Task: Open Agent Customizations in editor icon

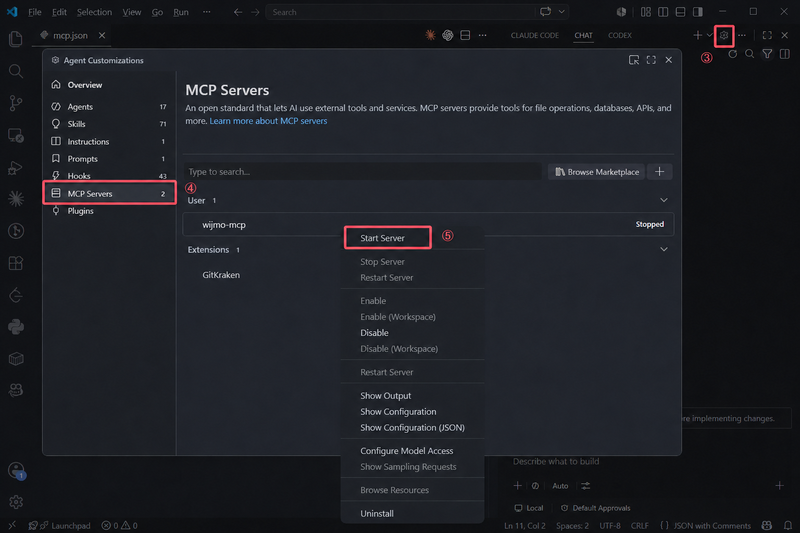Action: click(634, 60)
